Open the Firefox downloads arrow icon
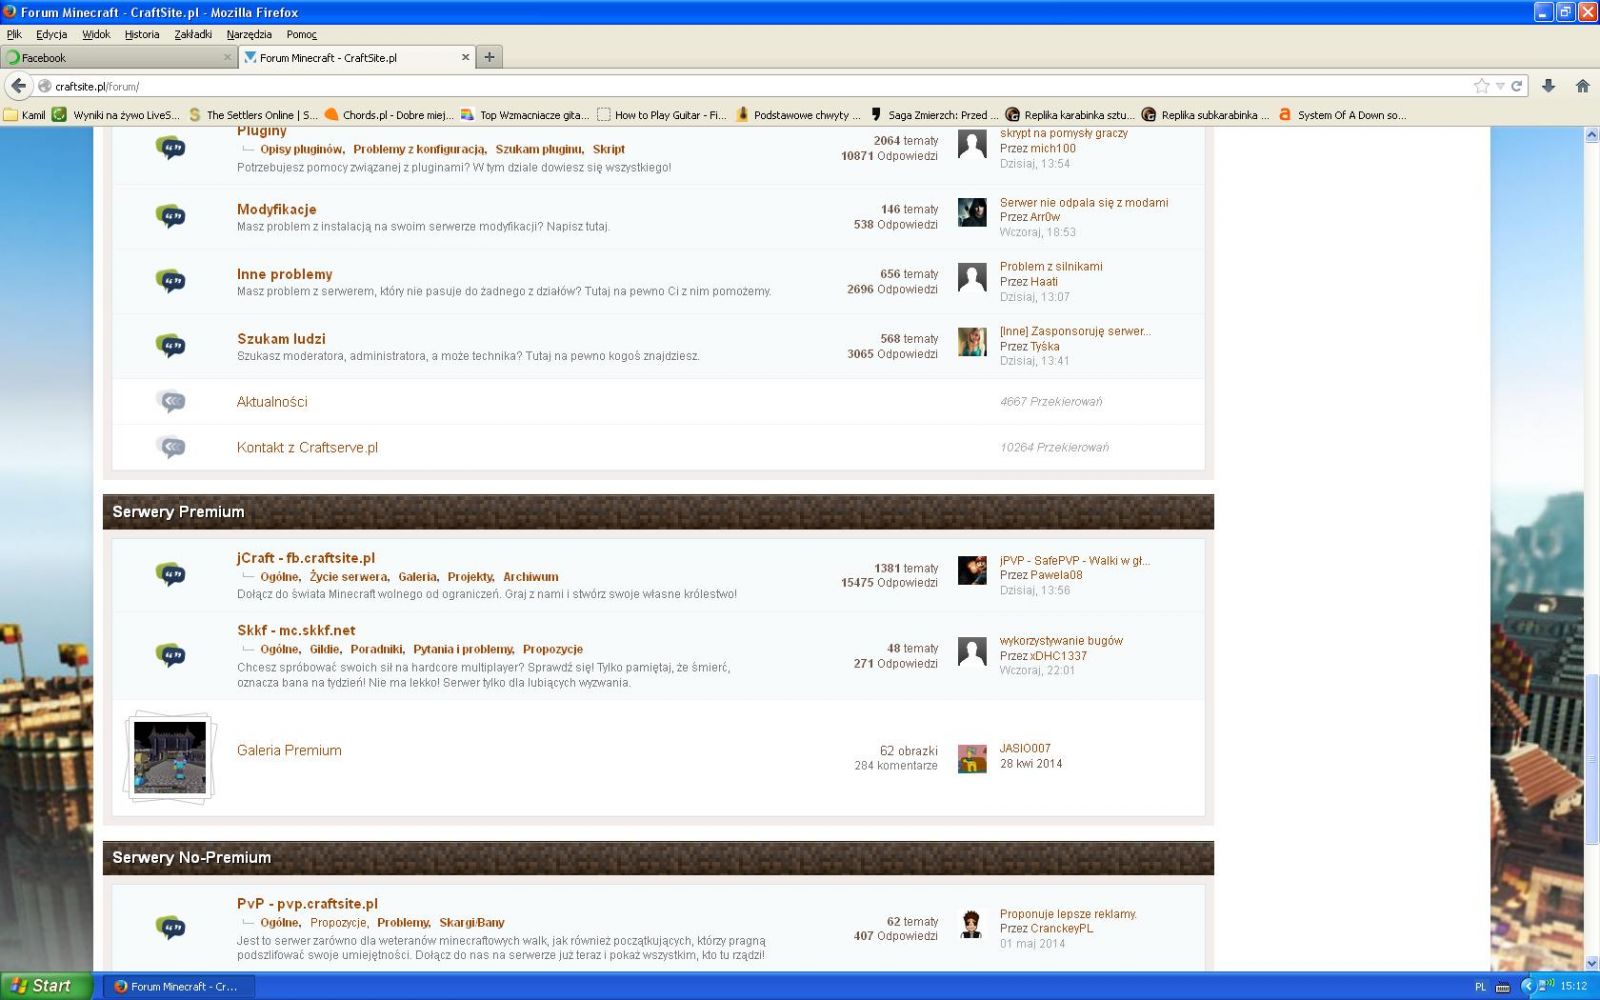 pos(1548,86)
